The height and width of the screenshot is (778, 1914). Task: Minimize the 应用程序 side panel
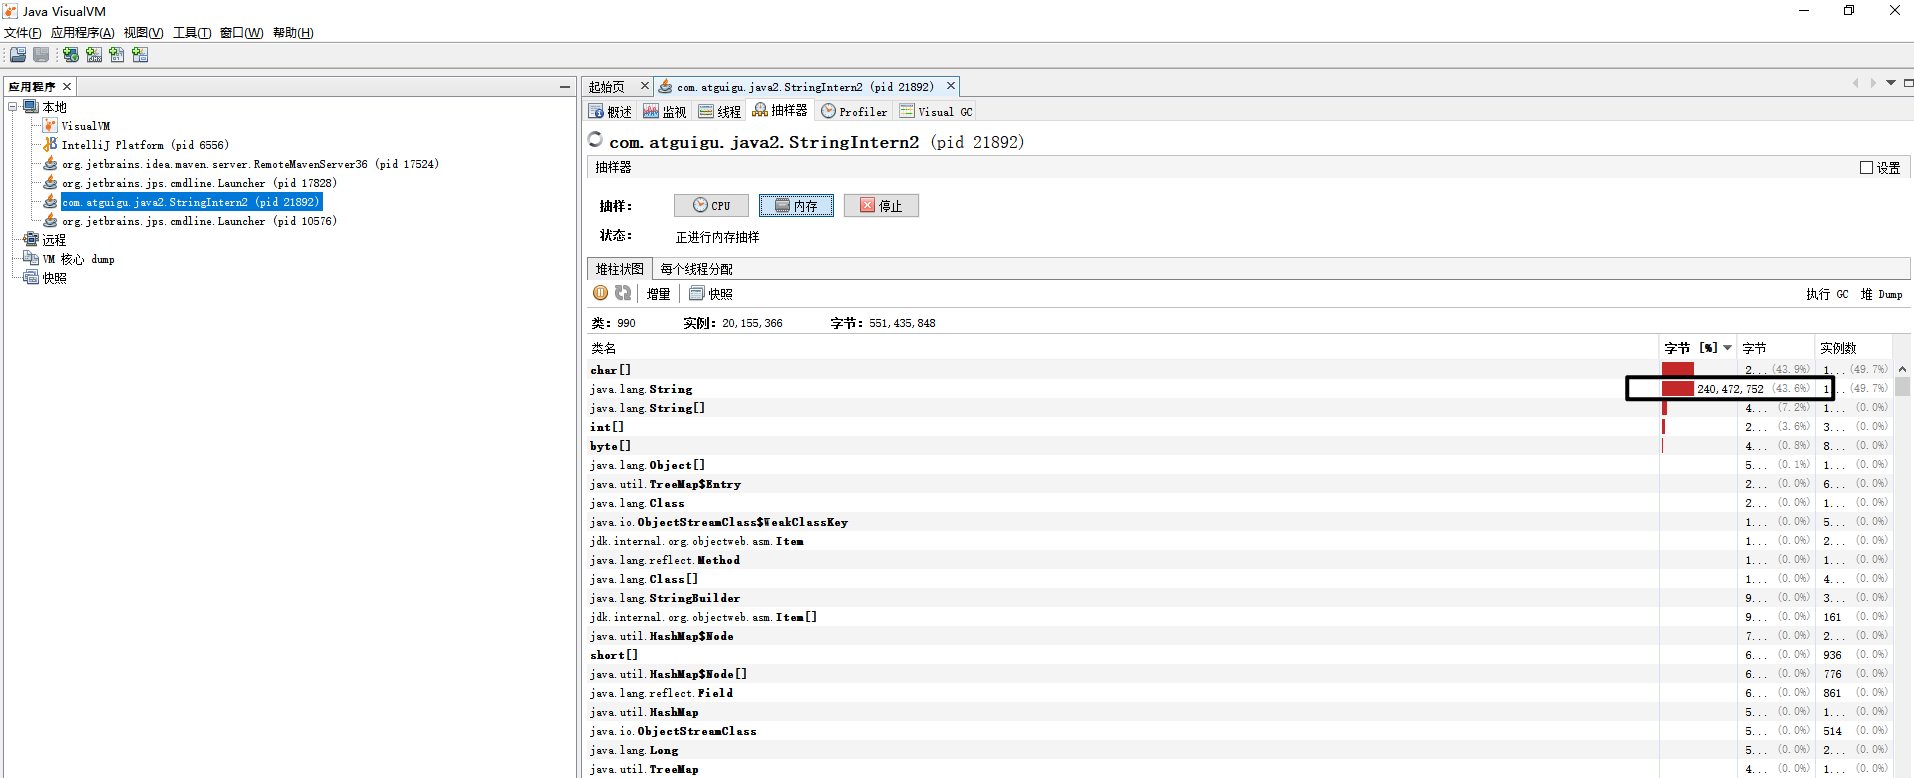[x=565, y=87]
